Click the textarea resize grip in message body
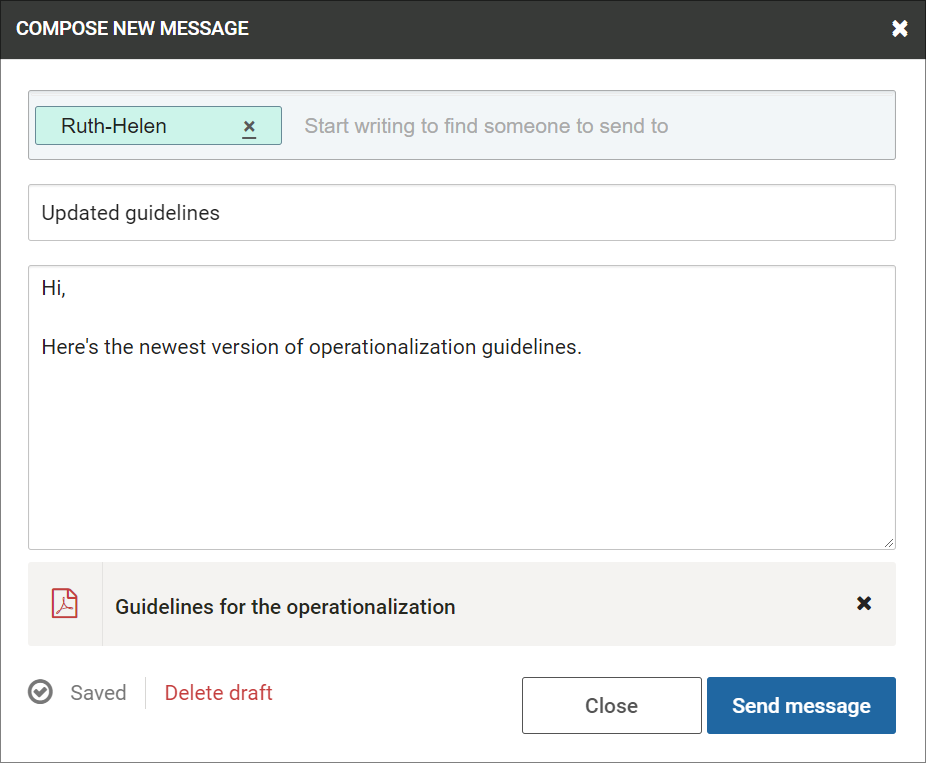 coord(889,543)
